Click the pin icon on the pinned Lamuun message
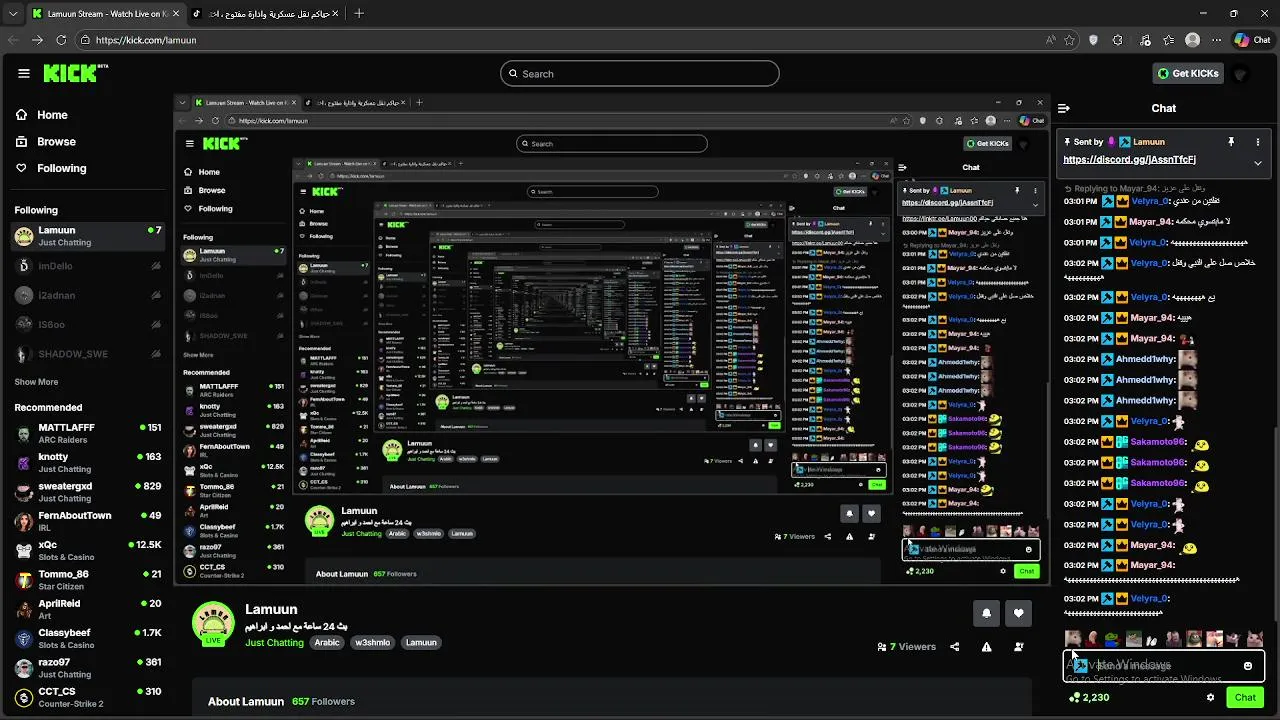The width and height of the screenshot is (1280, 720). [x=1231, y=142]
